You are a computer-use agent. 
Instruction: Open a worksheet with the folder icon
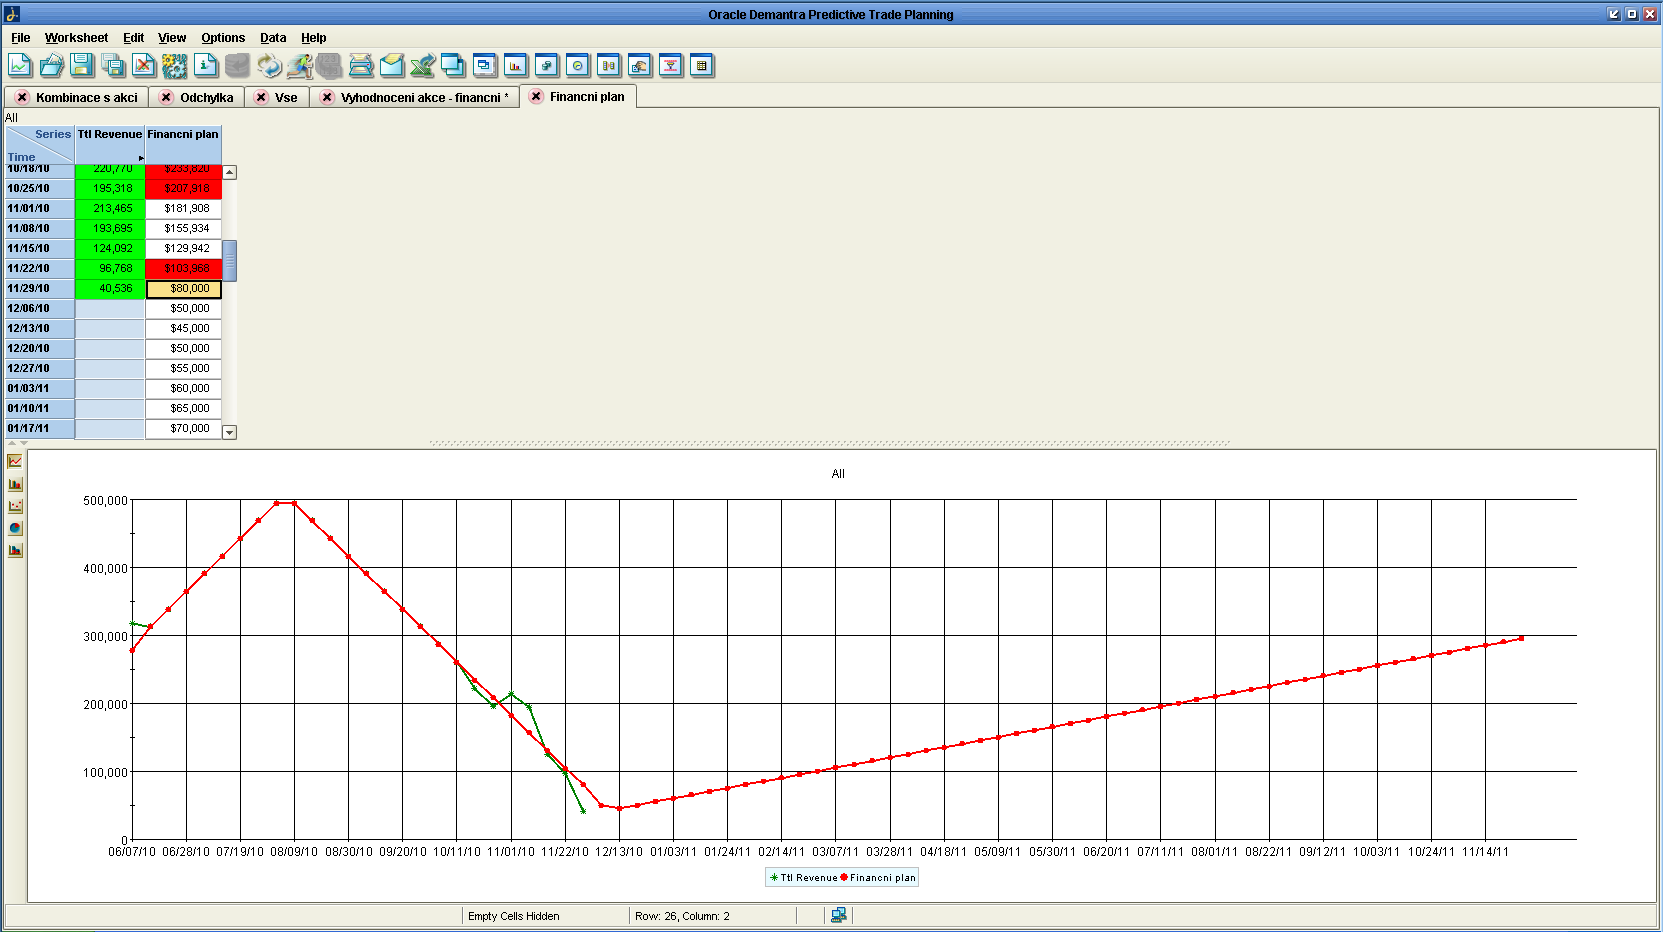click(51, 66)
